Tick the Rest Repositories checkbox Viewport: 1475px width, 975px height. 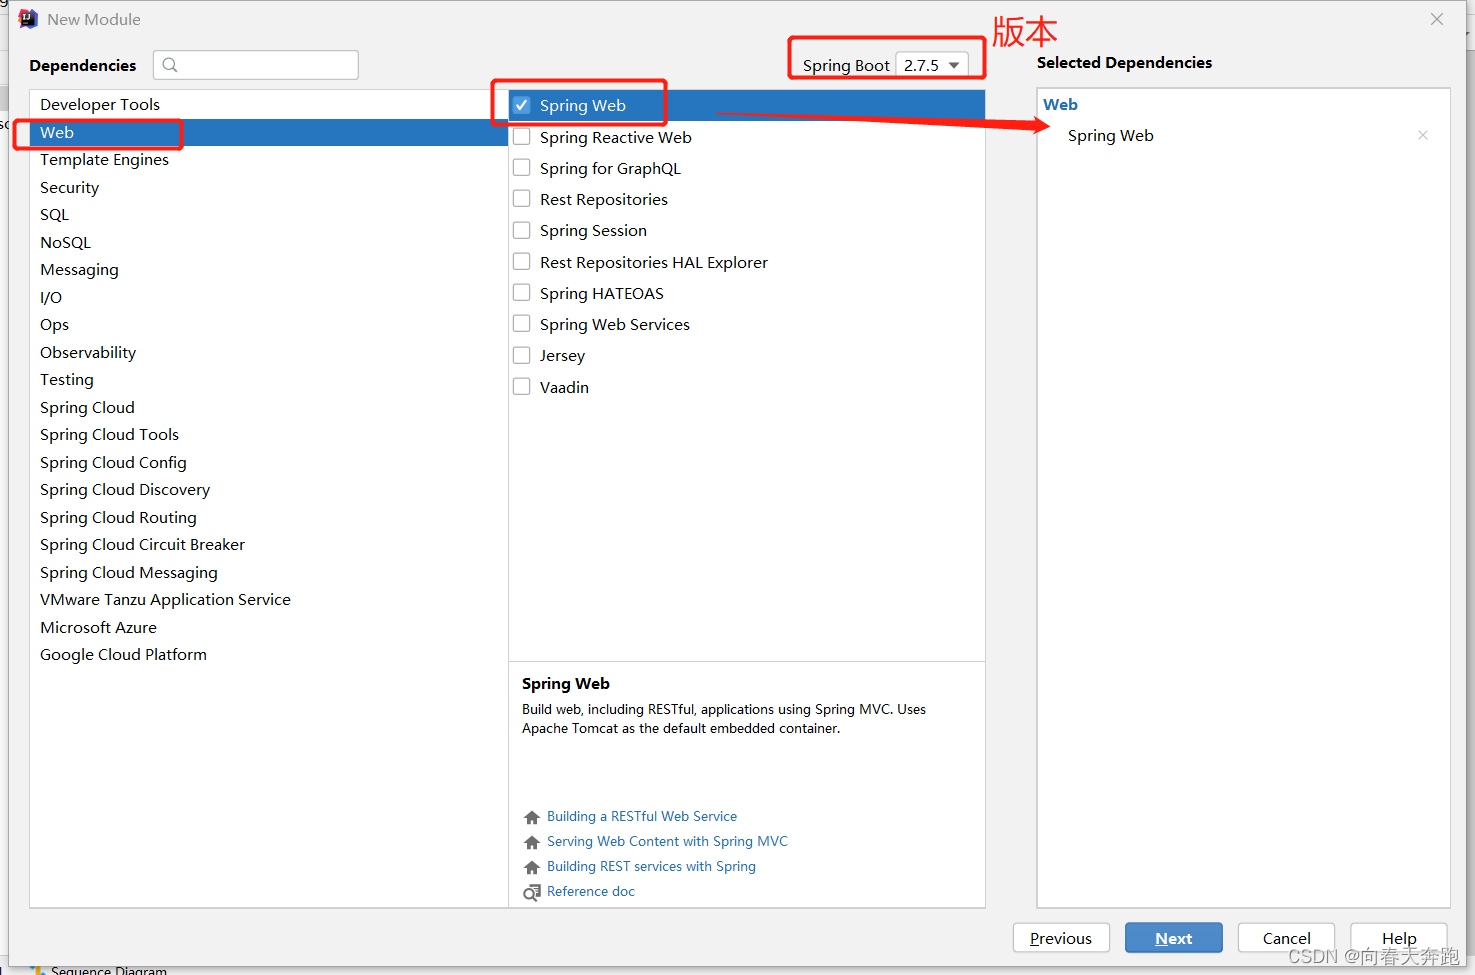(522, 199)
